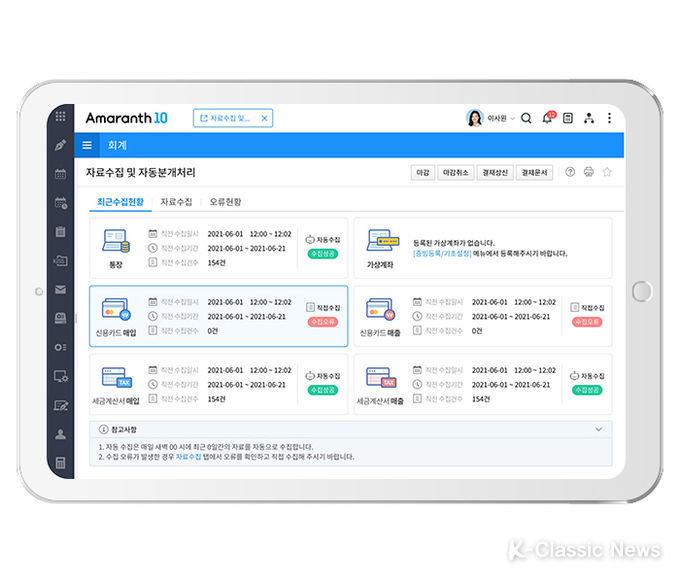Open the mail envelope icon in the sidebar
The image size is (680, 583).
click(61, 290)
